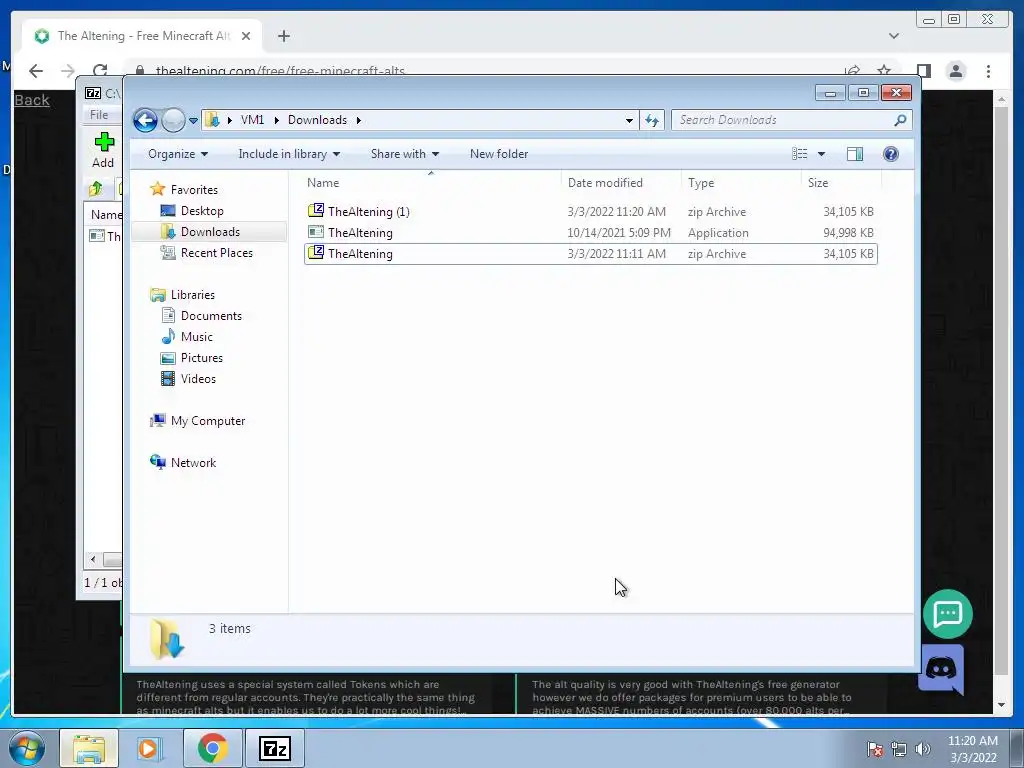1024x768 pixels.
Task: Click My Computer in the sidebar
Action: (x=208, y=421)
